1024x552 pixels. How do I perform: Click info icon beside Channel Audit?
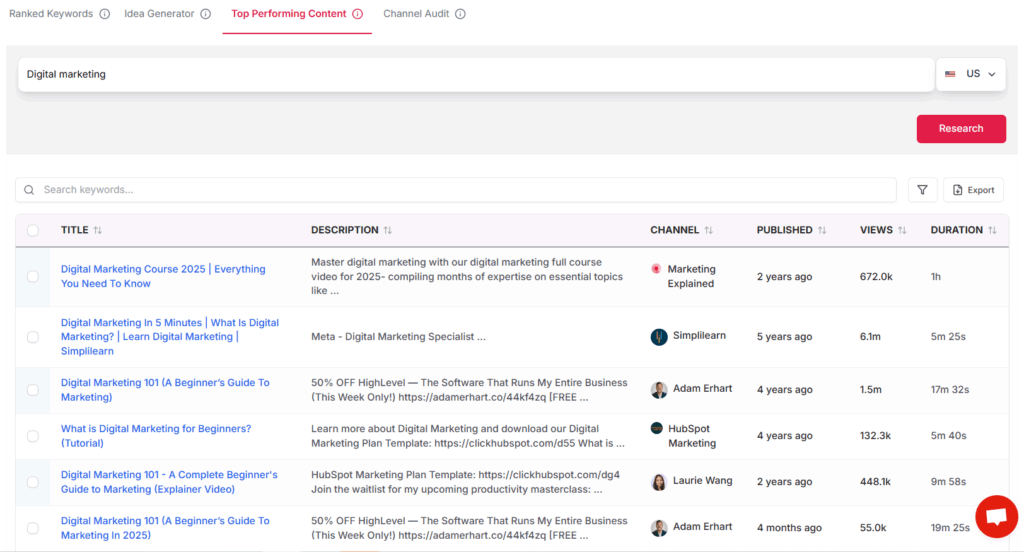460,14
